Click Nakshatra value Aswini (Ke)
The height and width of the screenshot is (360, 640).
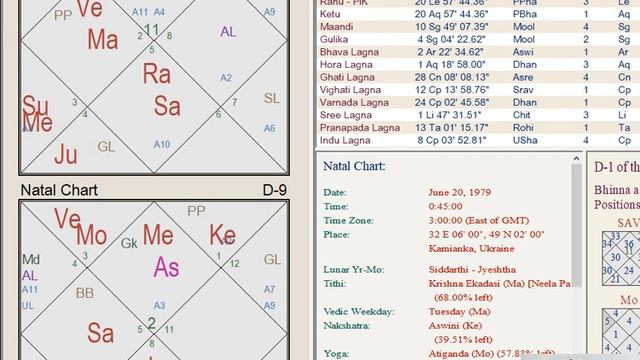point(455,326)
